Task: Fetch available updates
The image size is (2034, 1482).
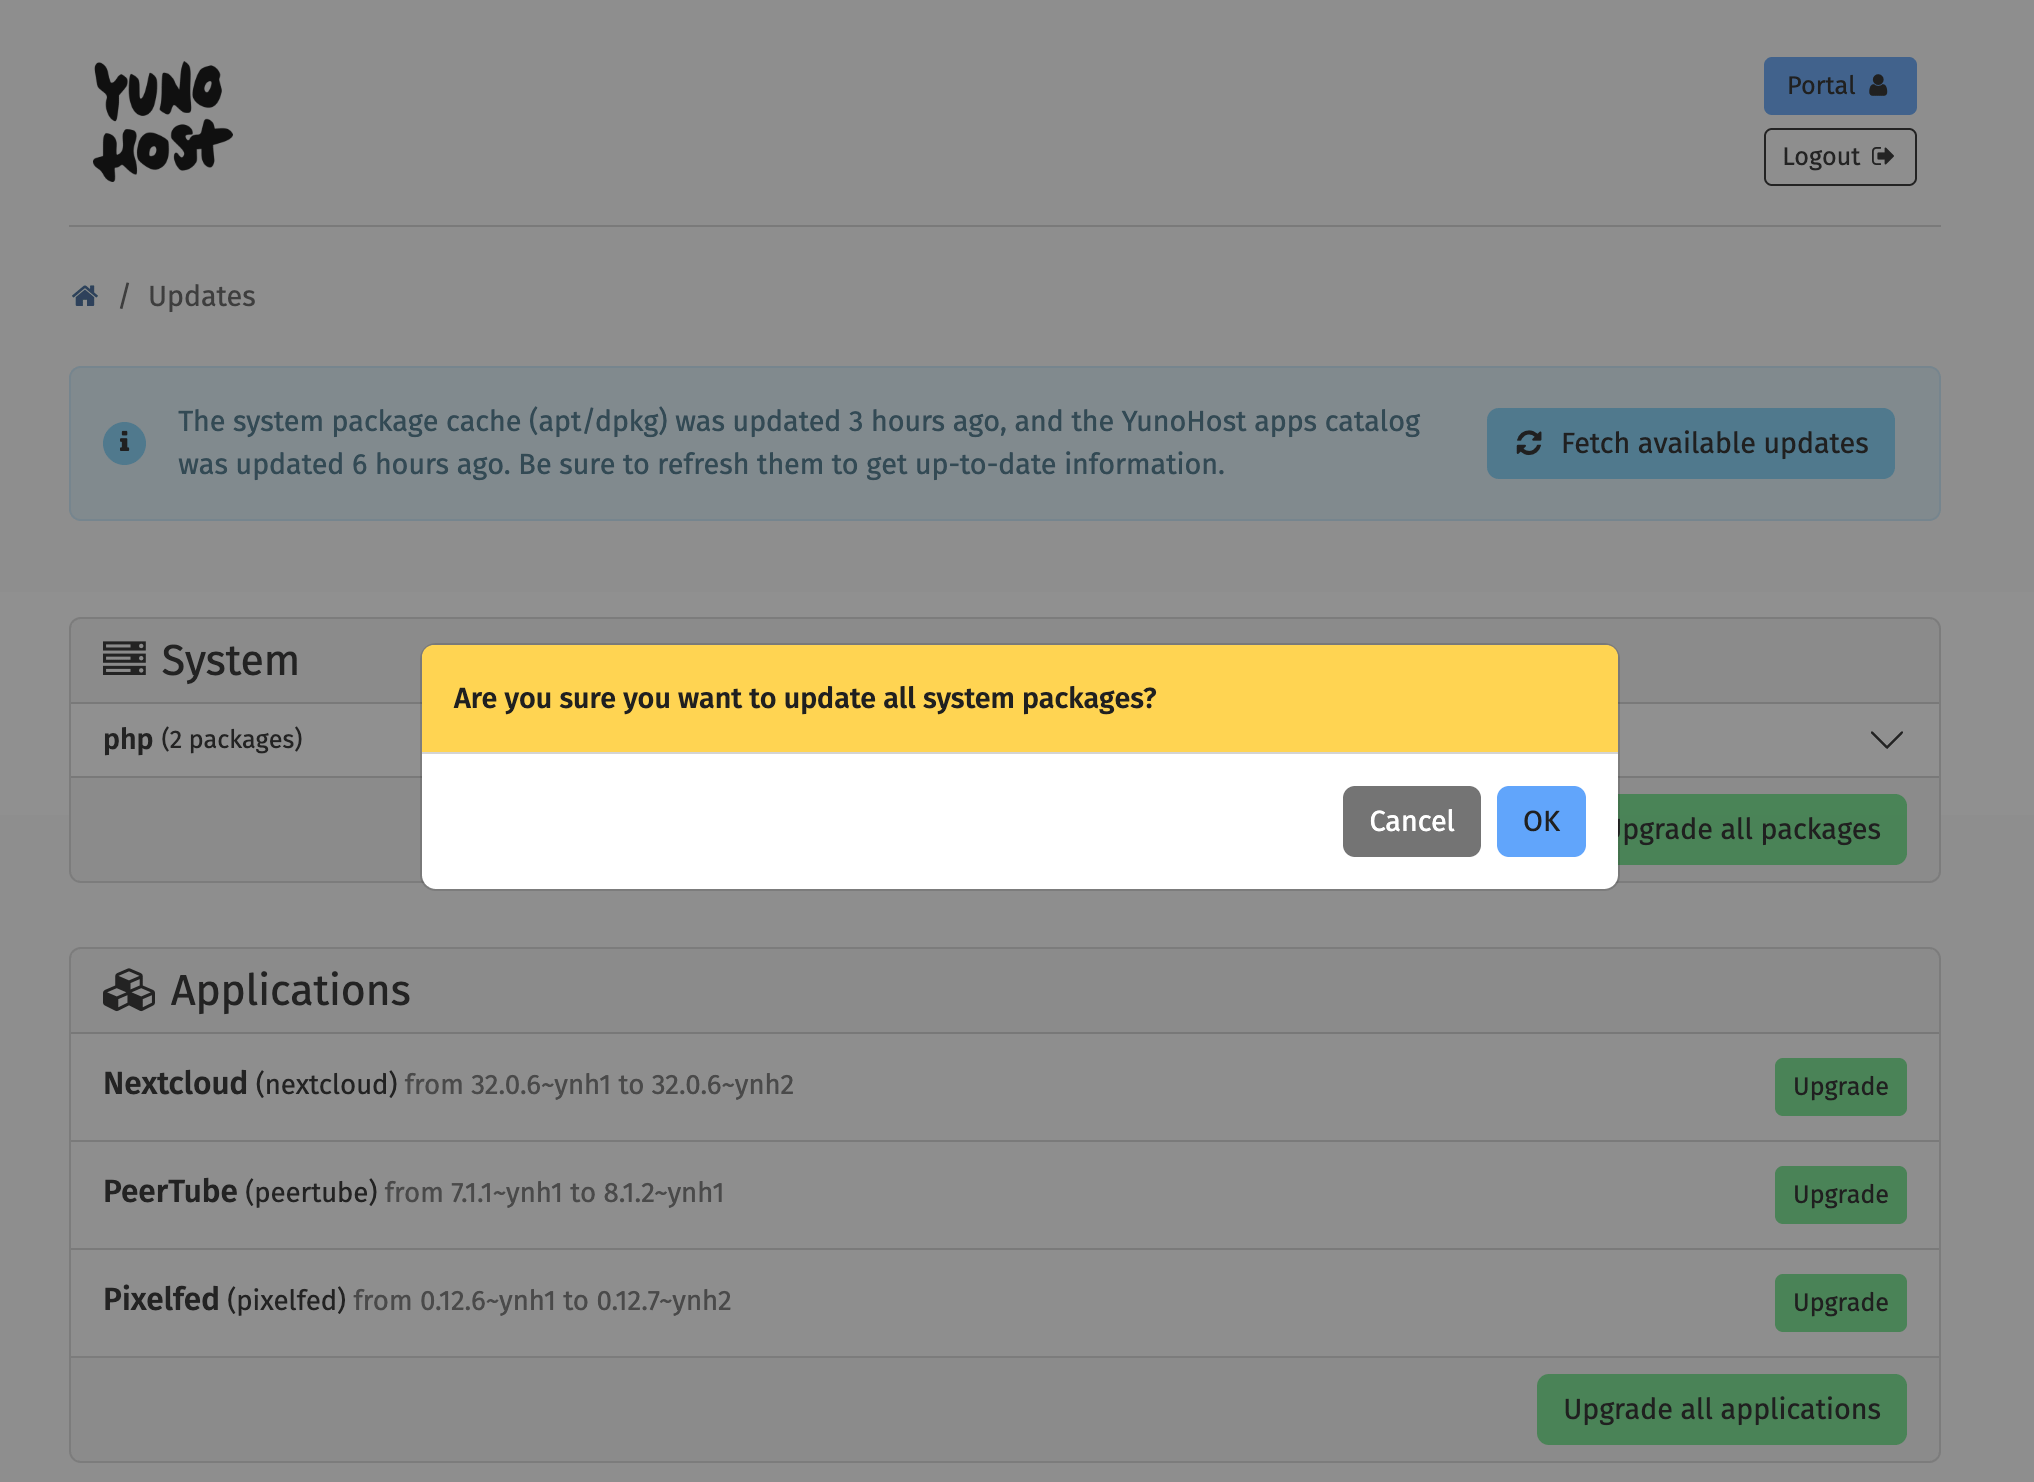Action: pyautogui.click(x=1690, y=443)
